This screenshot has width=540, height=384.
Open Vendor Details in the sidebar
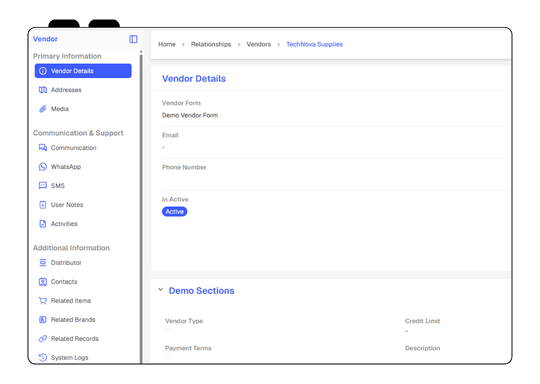click(83, 71)
